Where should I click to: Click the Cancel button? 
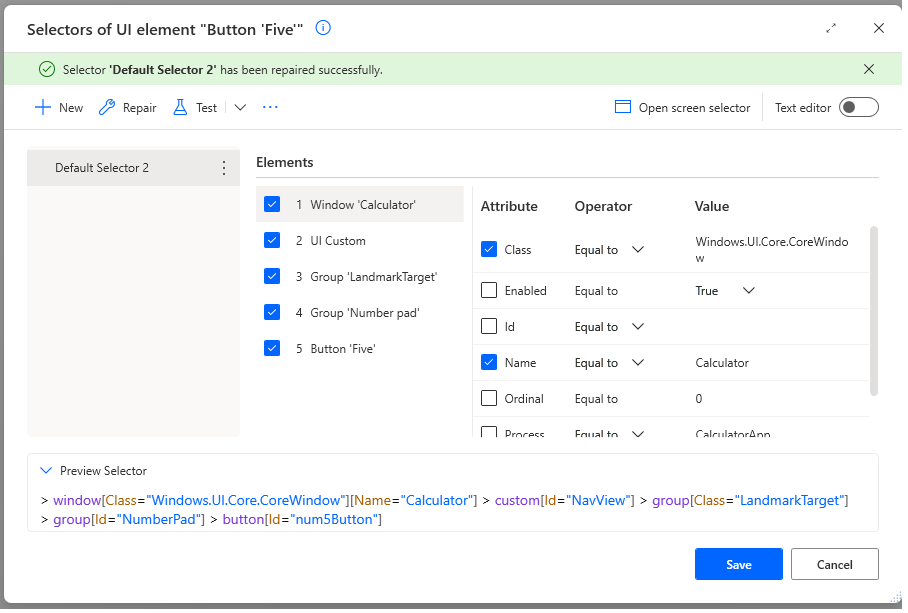[x=834, y=564]
